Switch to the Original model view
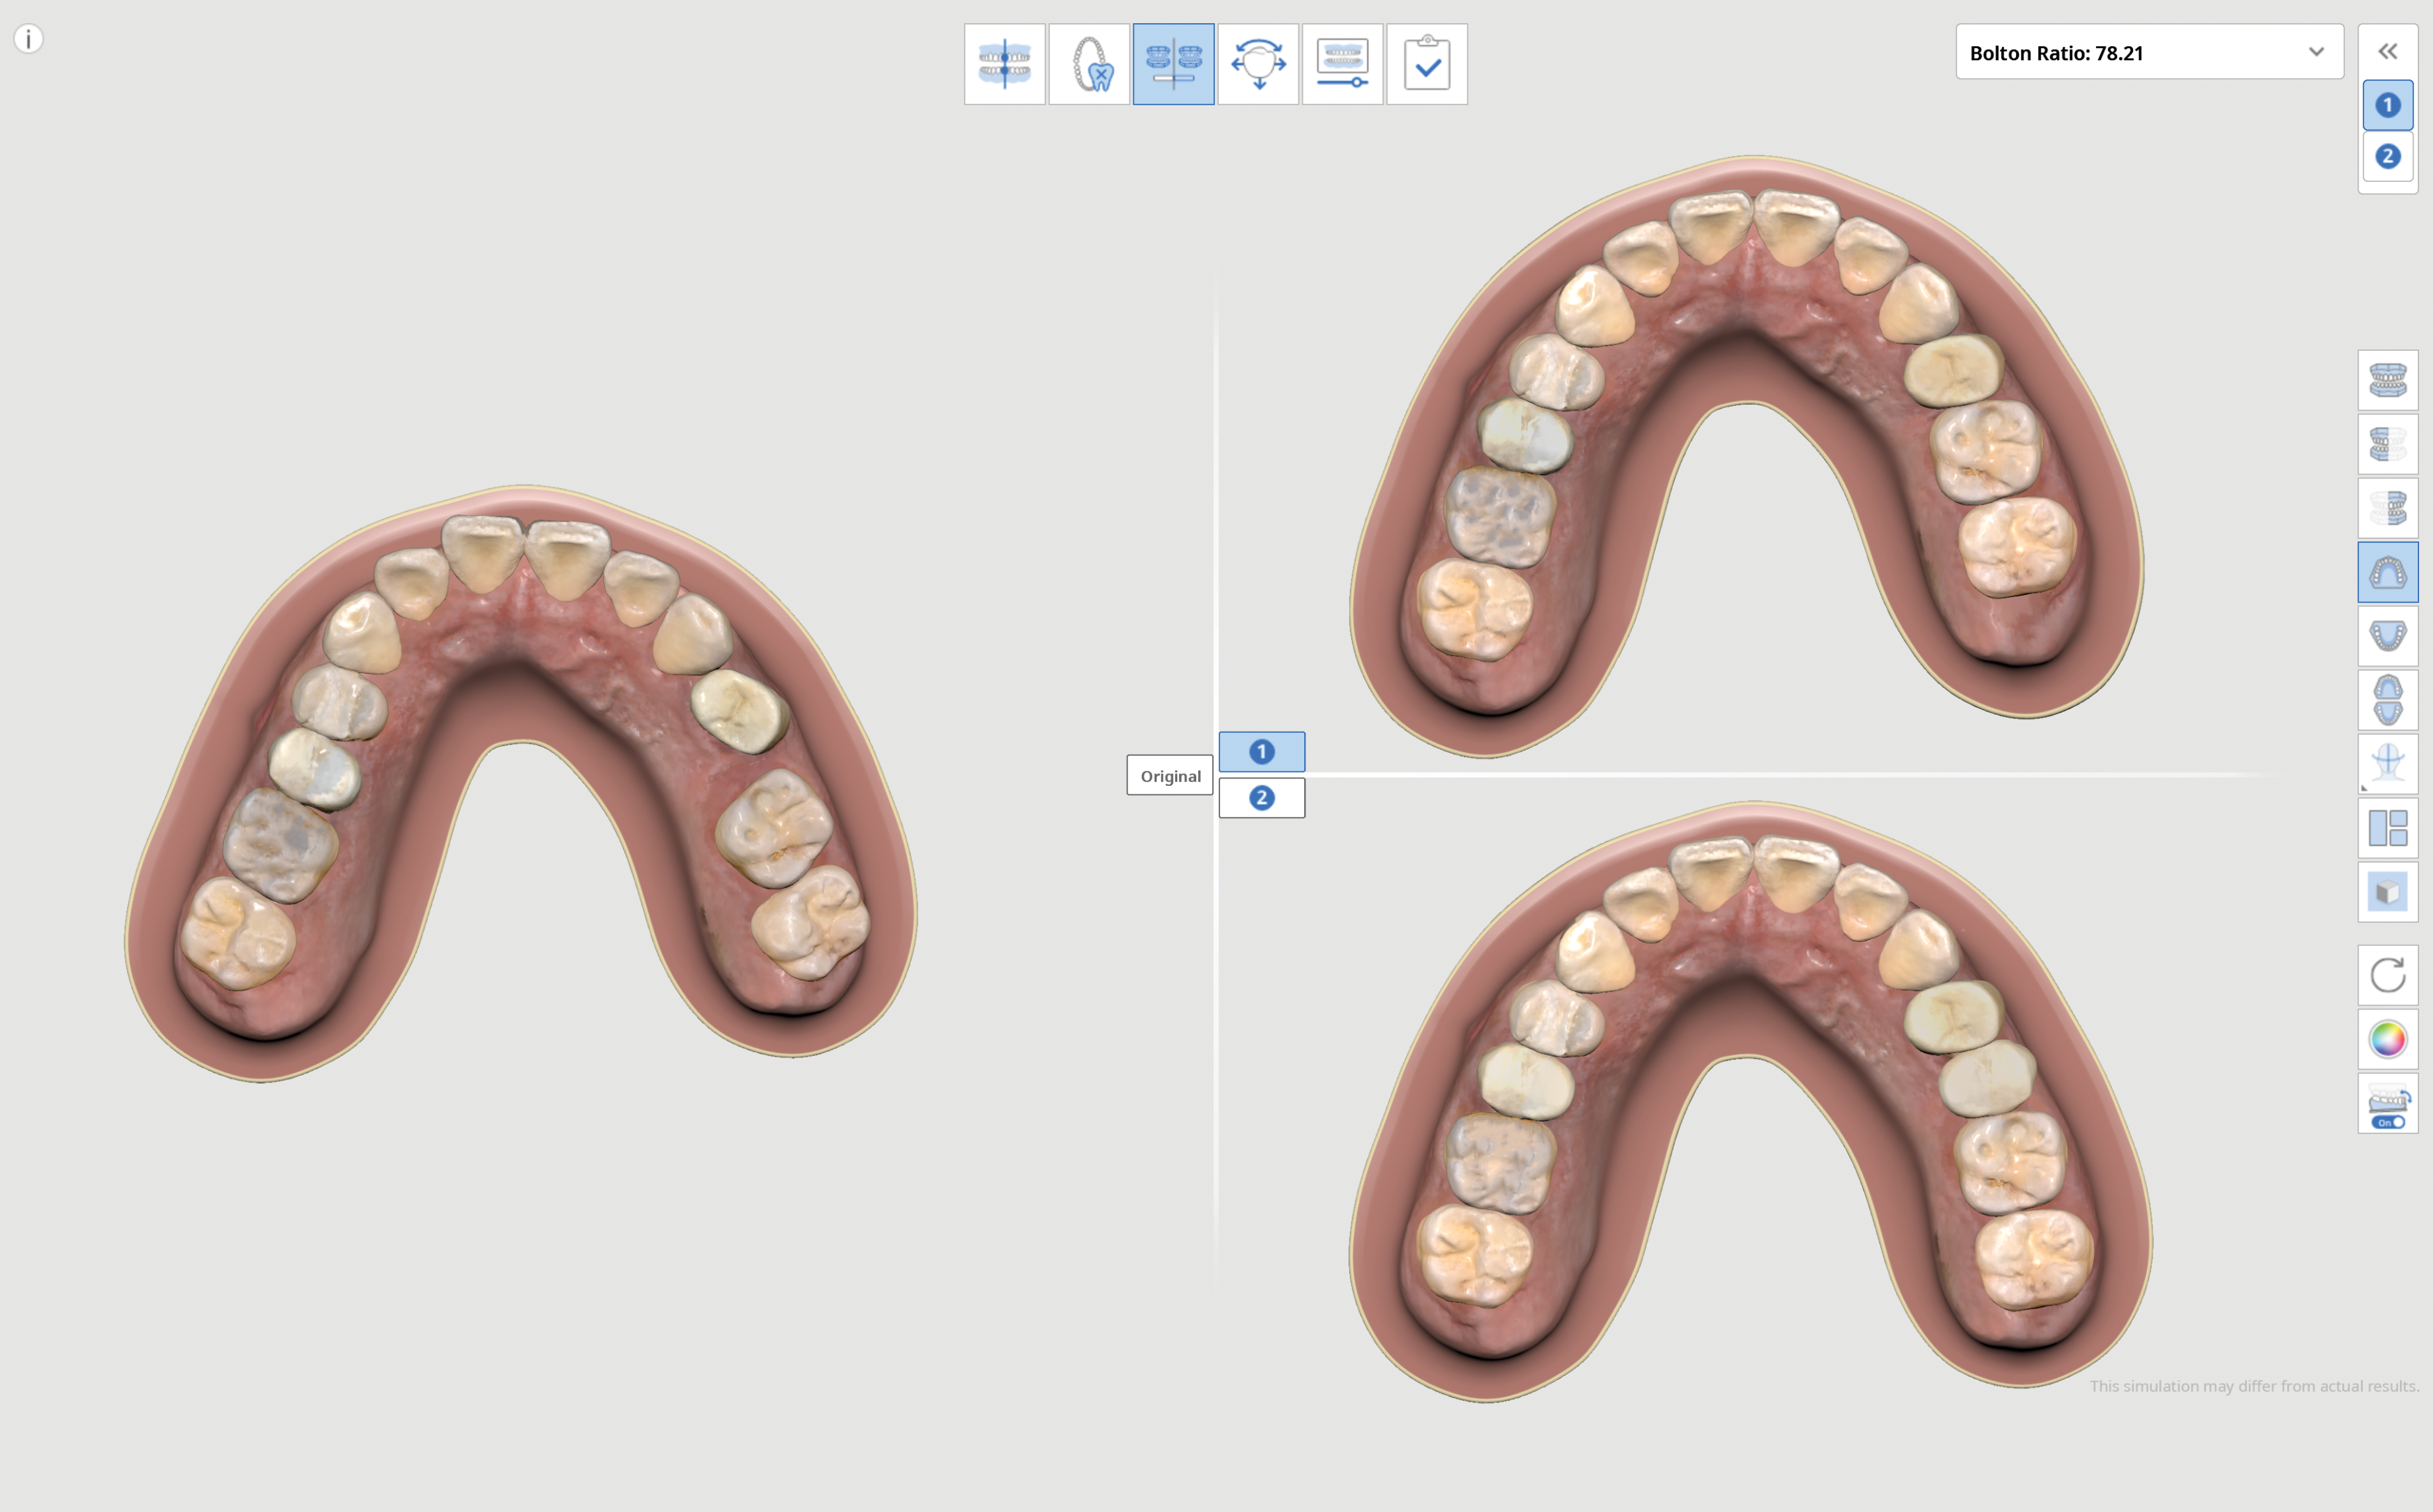This screenshot has height=1512, width=2433. 1169,775
